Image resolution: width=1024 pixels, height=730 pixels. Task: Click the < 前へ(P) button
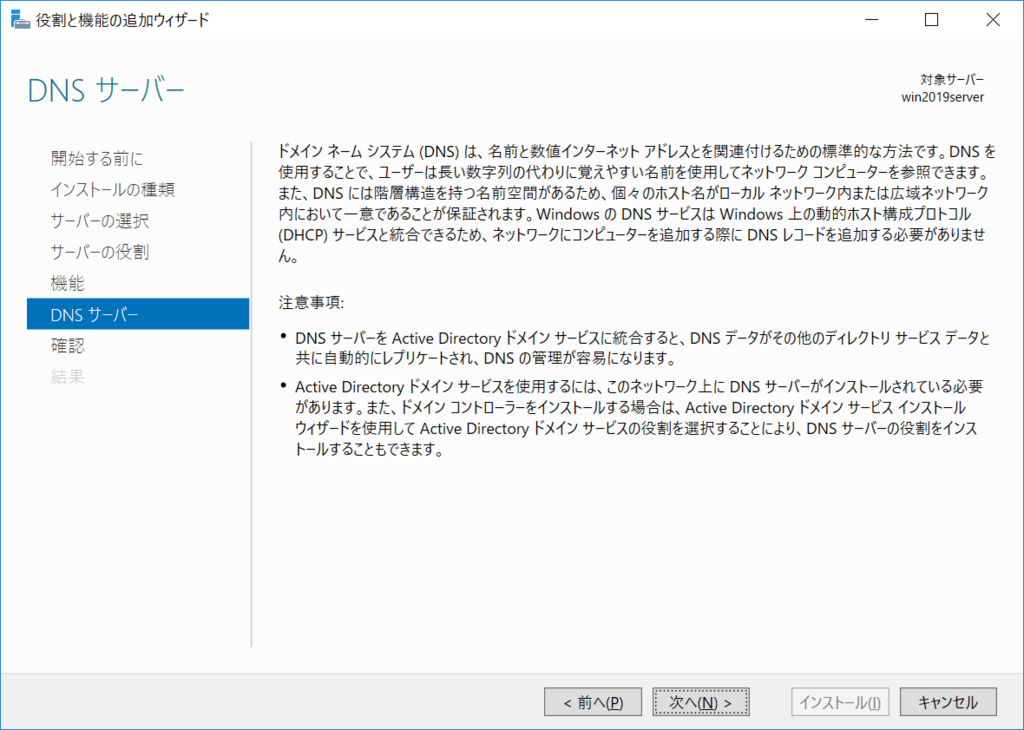pos(593,702)
